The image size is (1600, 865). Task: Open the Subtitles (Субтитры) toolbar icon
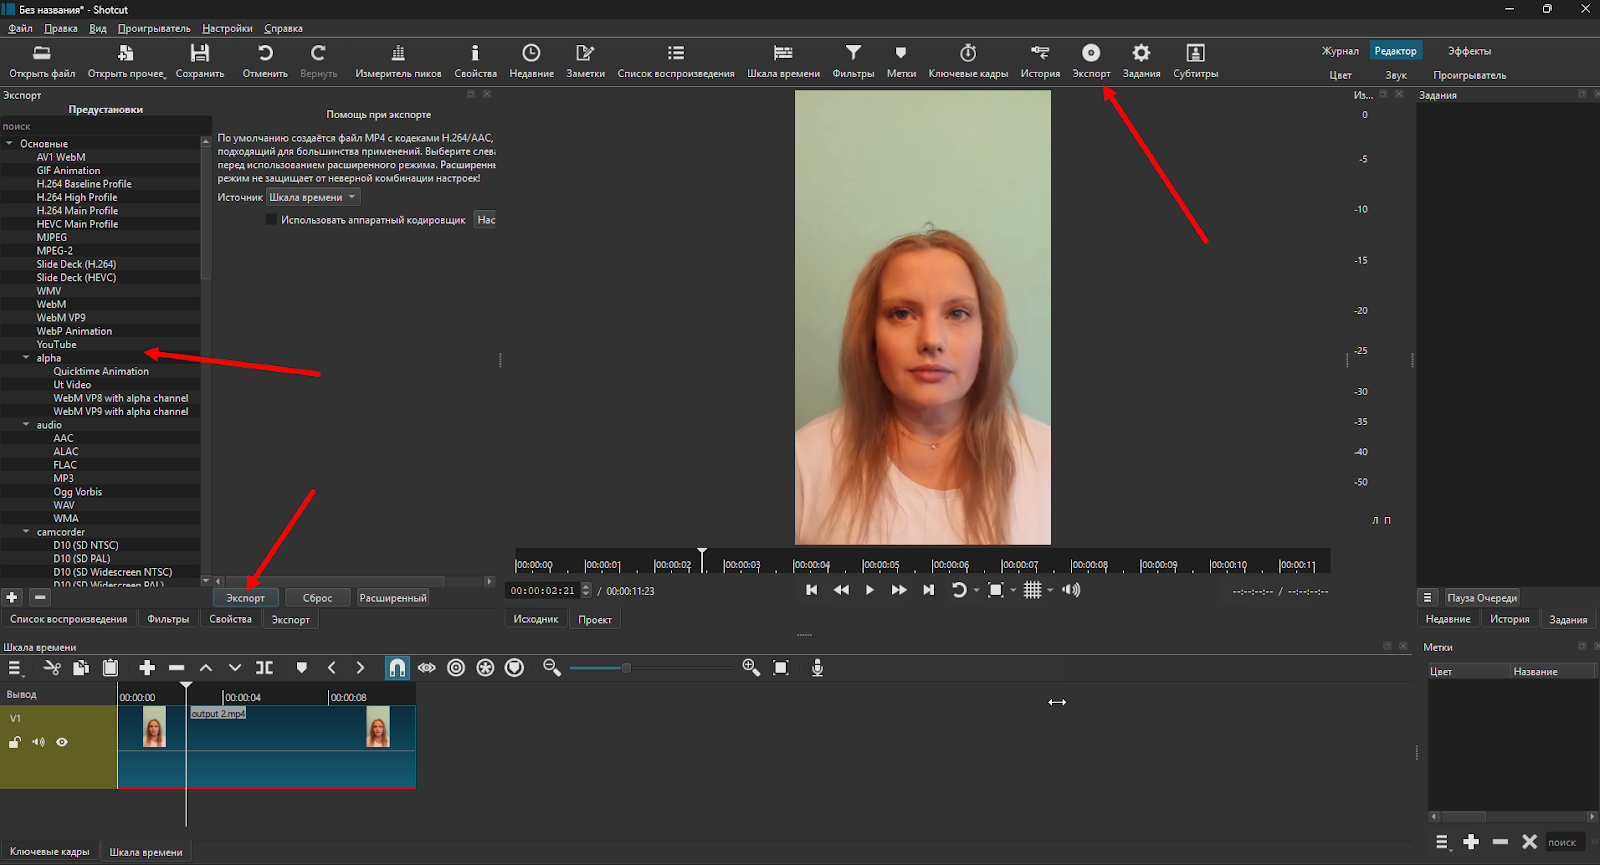pyautogui.click(x=1195, y=54)
